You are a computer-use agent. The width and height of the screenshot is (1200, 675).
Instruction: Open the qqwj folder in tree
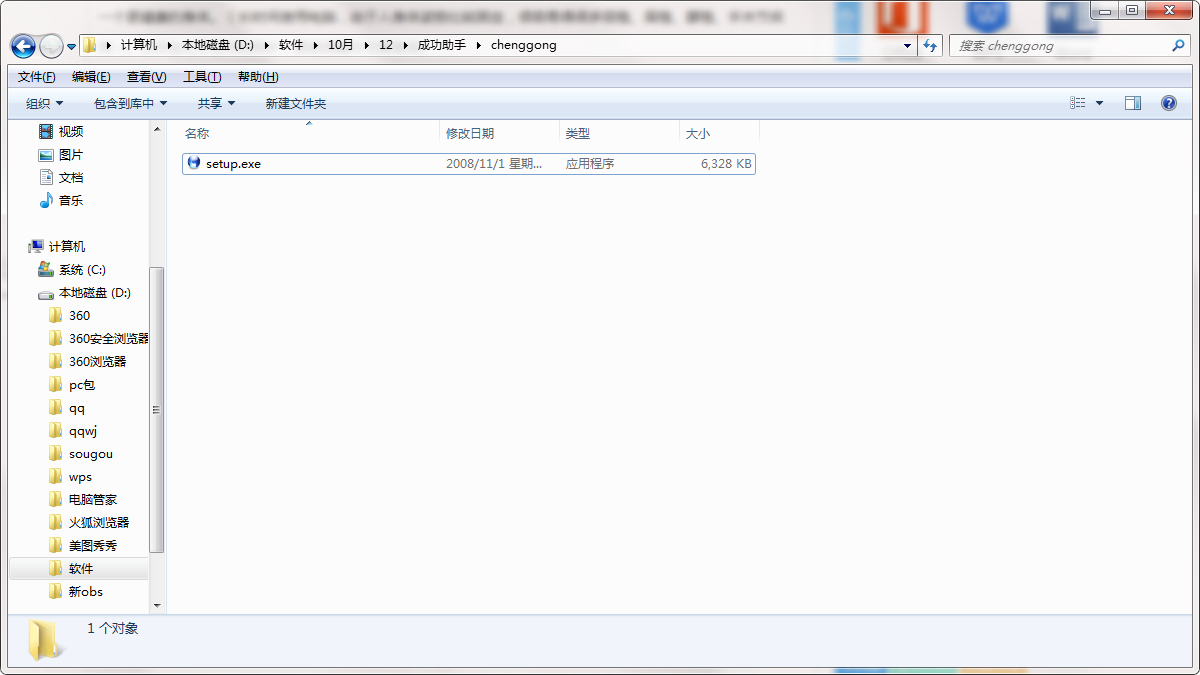(83, 430)
